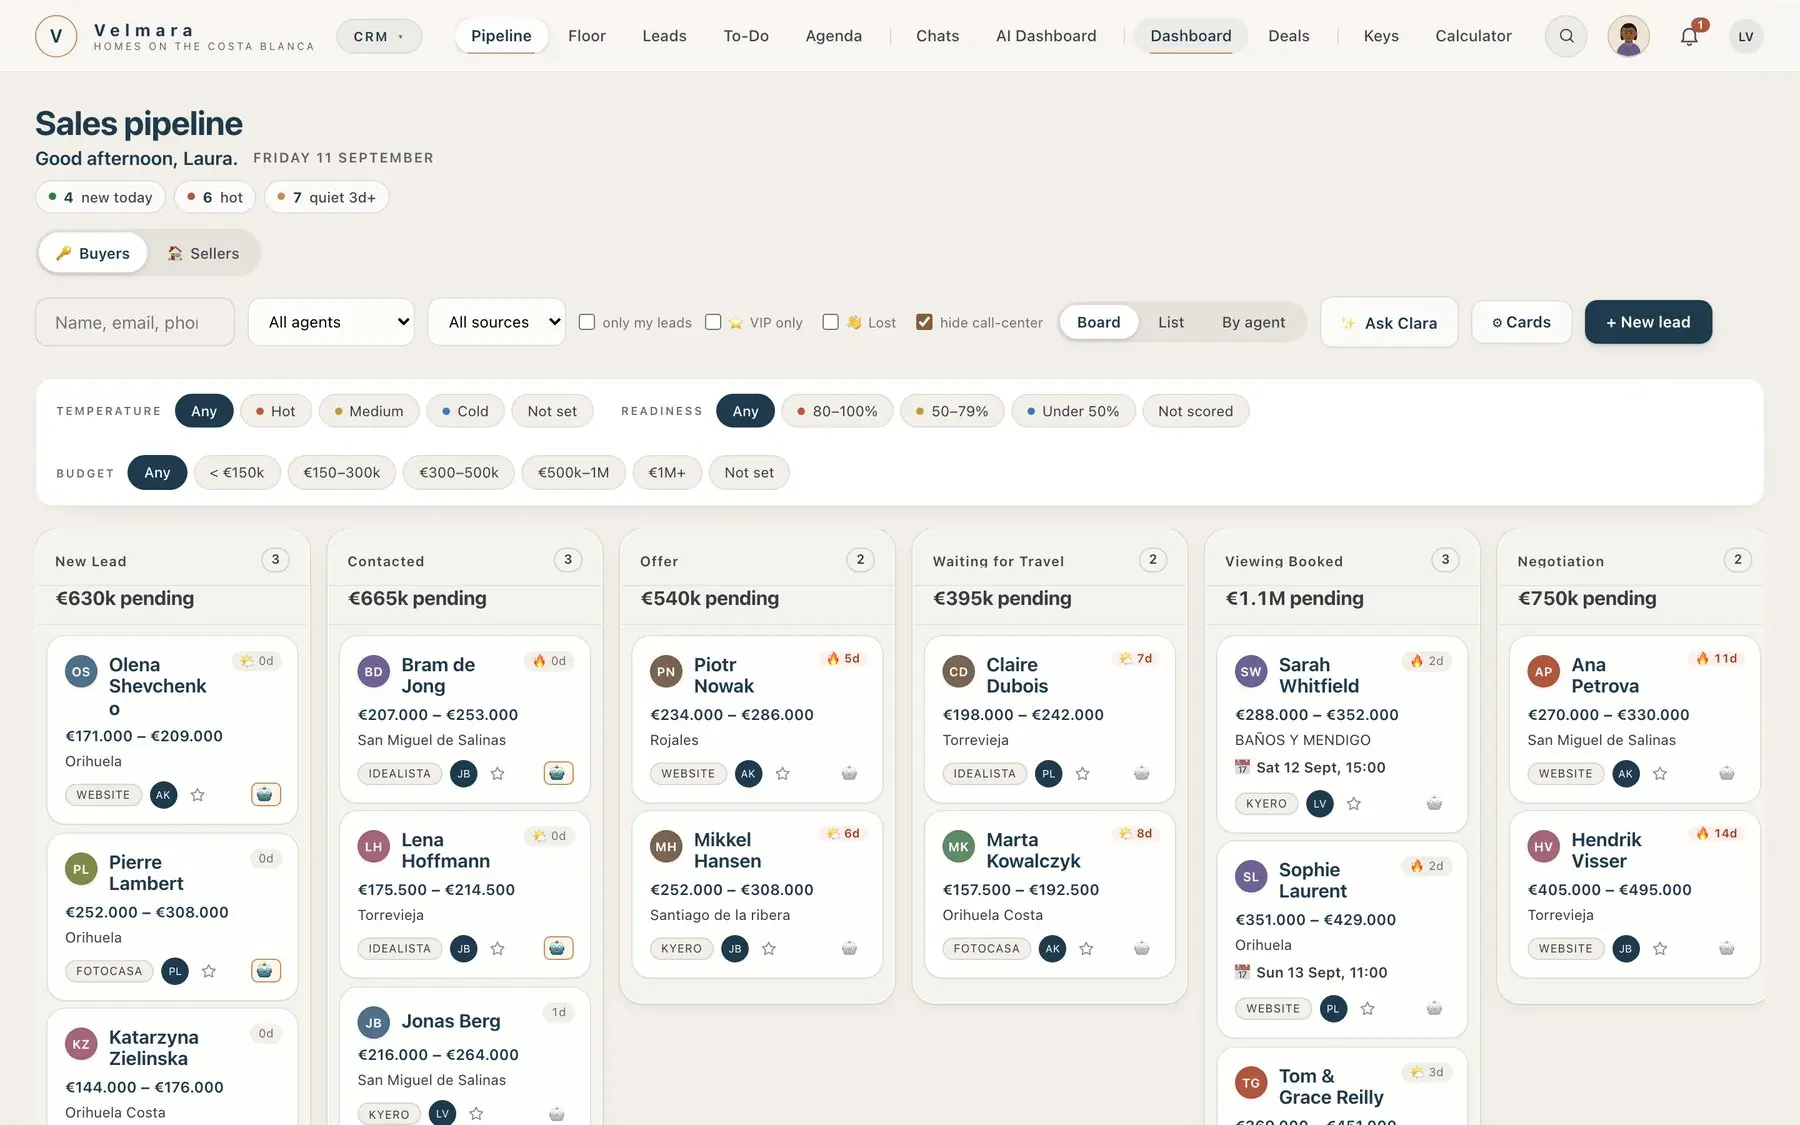This screenshot has width=1800, height=1125.
Task: Open the All sources dropdown
Action: [496, 322]
